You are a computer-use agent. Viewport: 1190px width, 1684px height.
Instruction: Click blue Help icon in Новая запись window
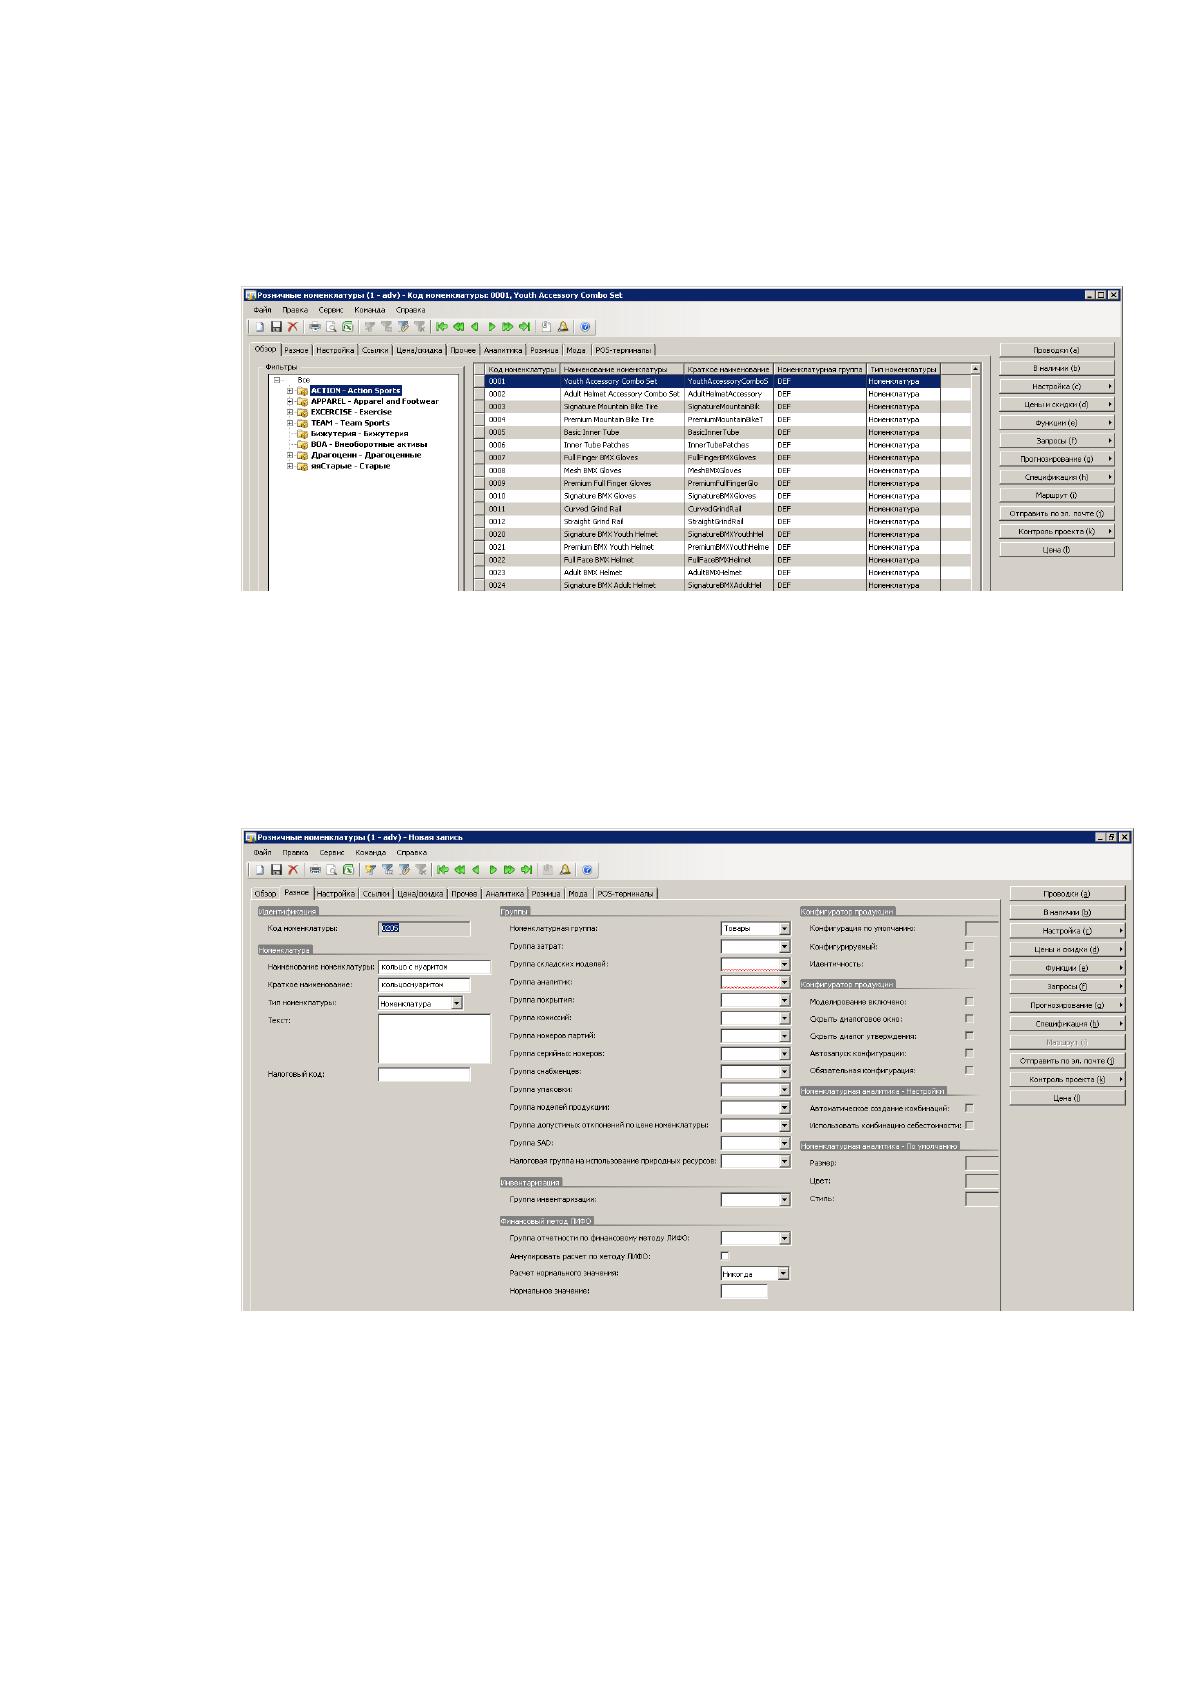(x=587, y=870)
